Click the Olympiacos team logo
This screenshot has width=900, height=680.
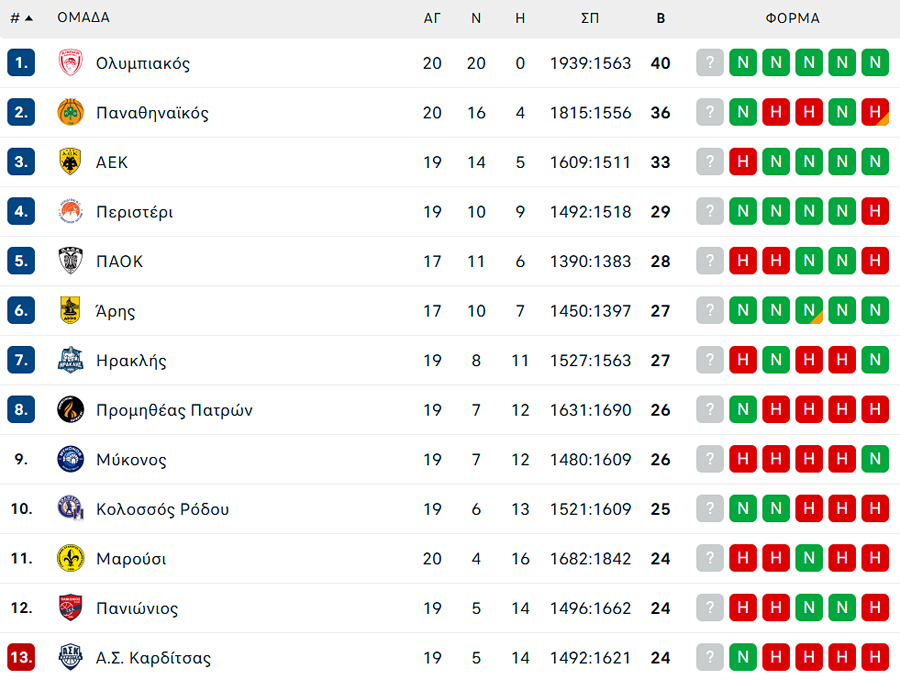(x=71, y=63)
